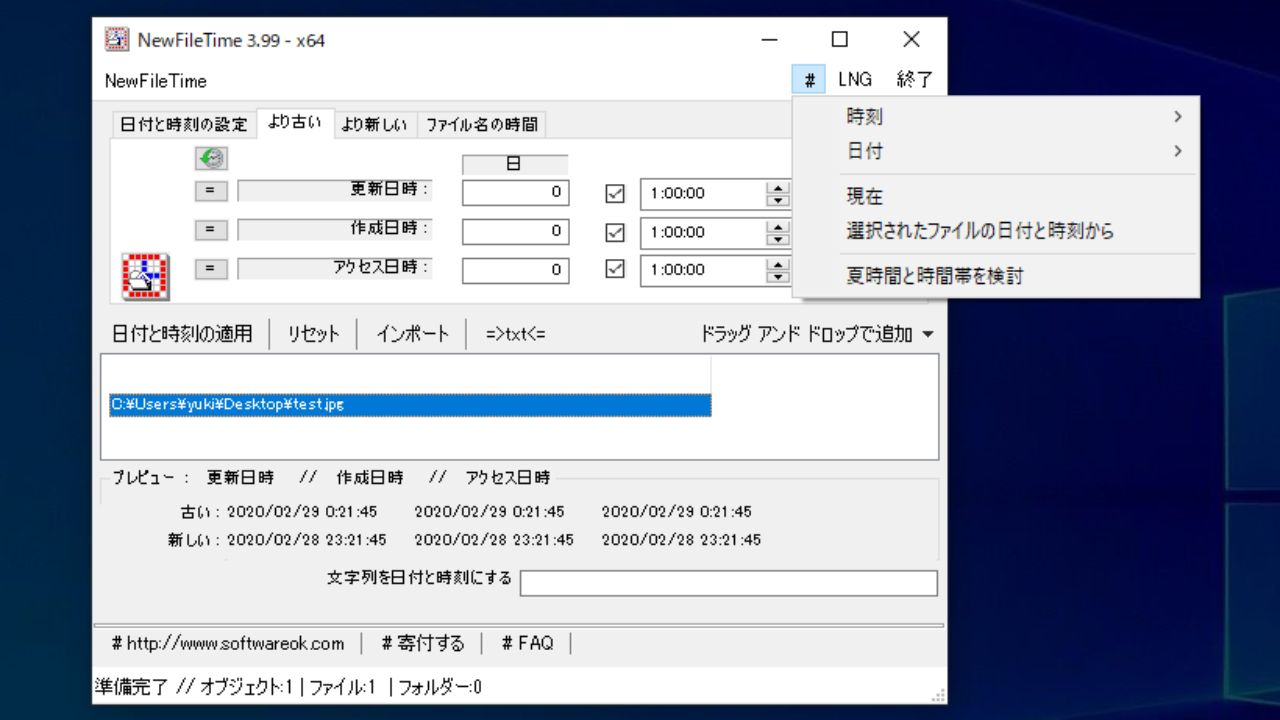The height and width of the screenshot is (720, 1280).
Task: Click the 1:00:00 time field for アクセス日時
Action: [703, 269]
